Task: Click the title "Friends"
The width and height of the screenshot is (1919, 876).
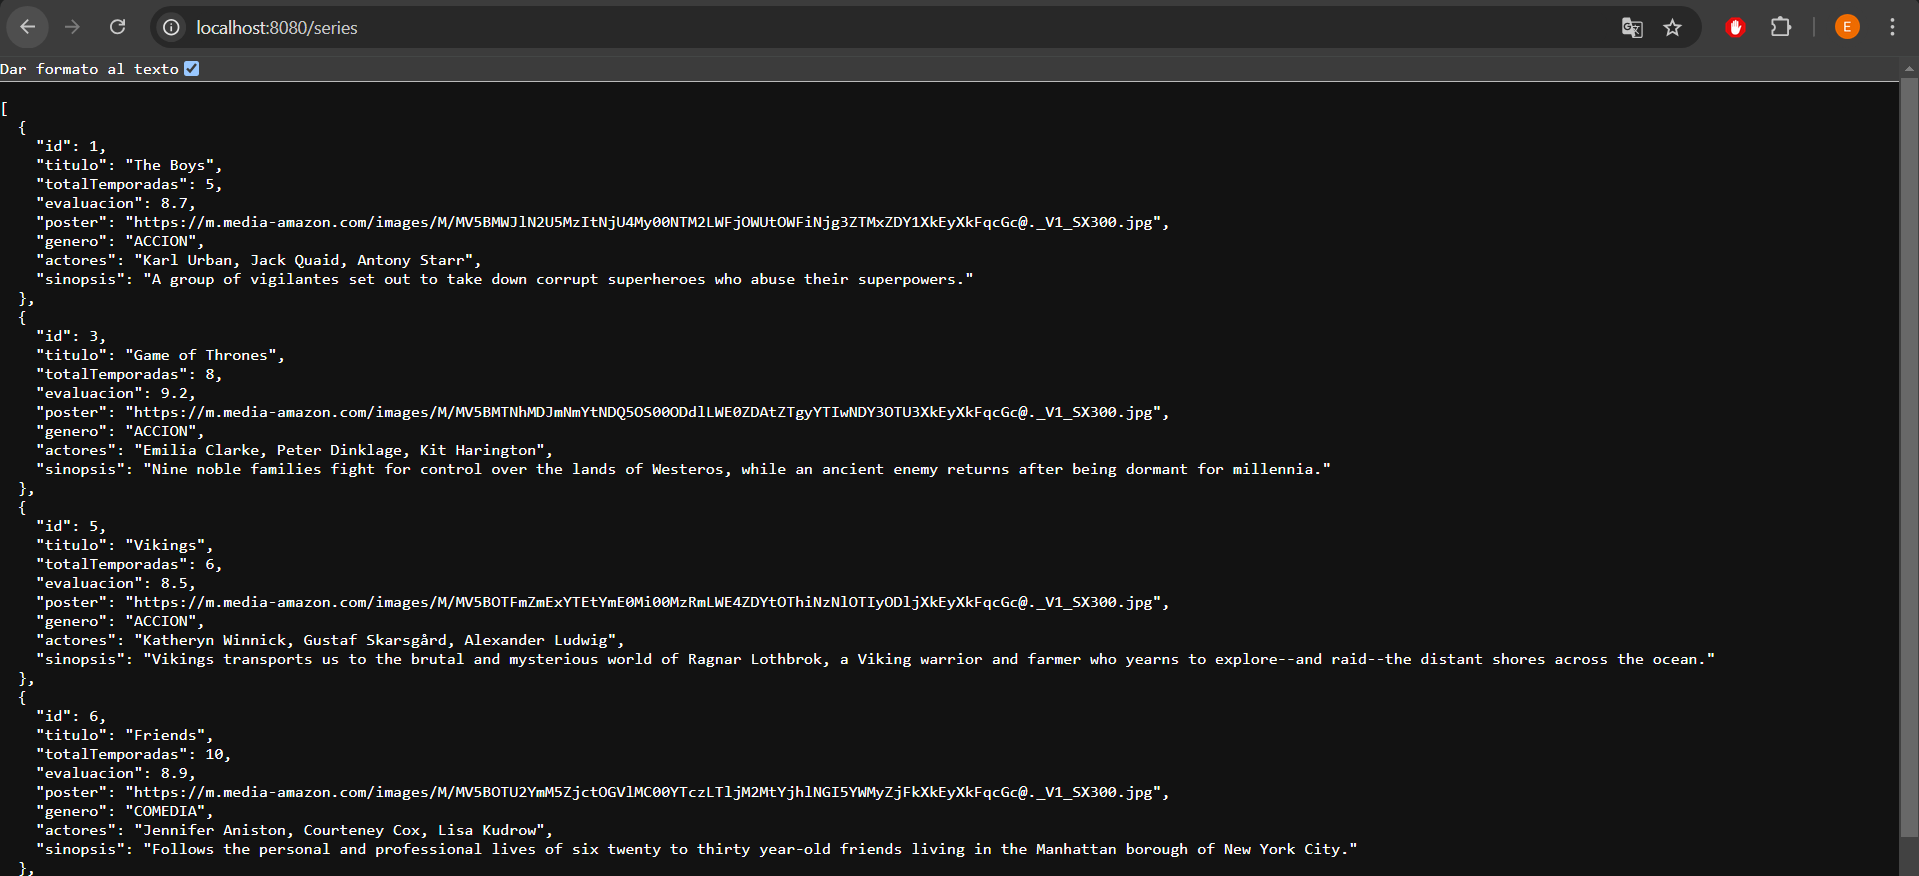Action: tap(169, 735)
